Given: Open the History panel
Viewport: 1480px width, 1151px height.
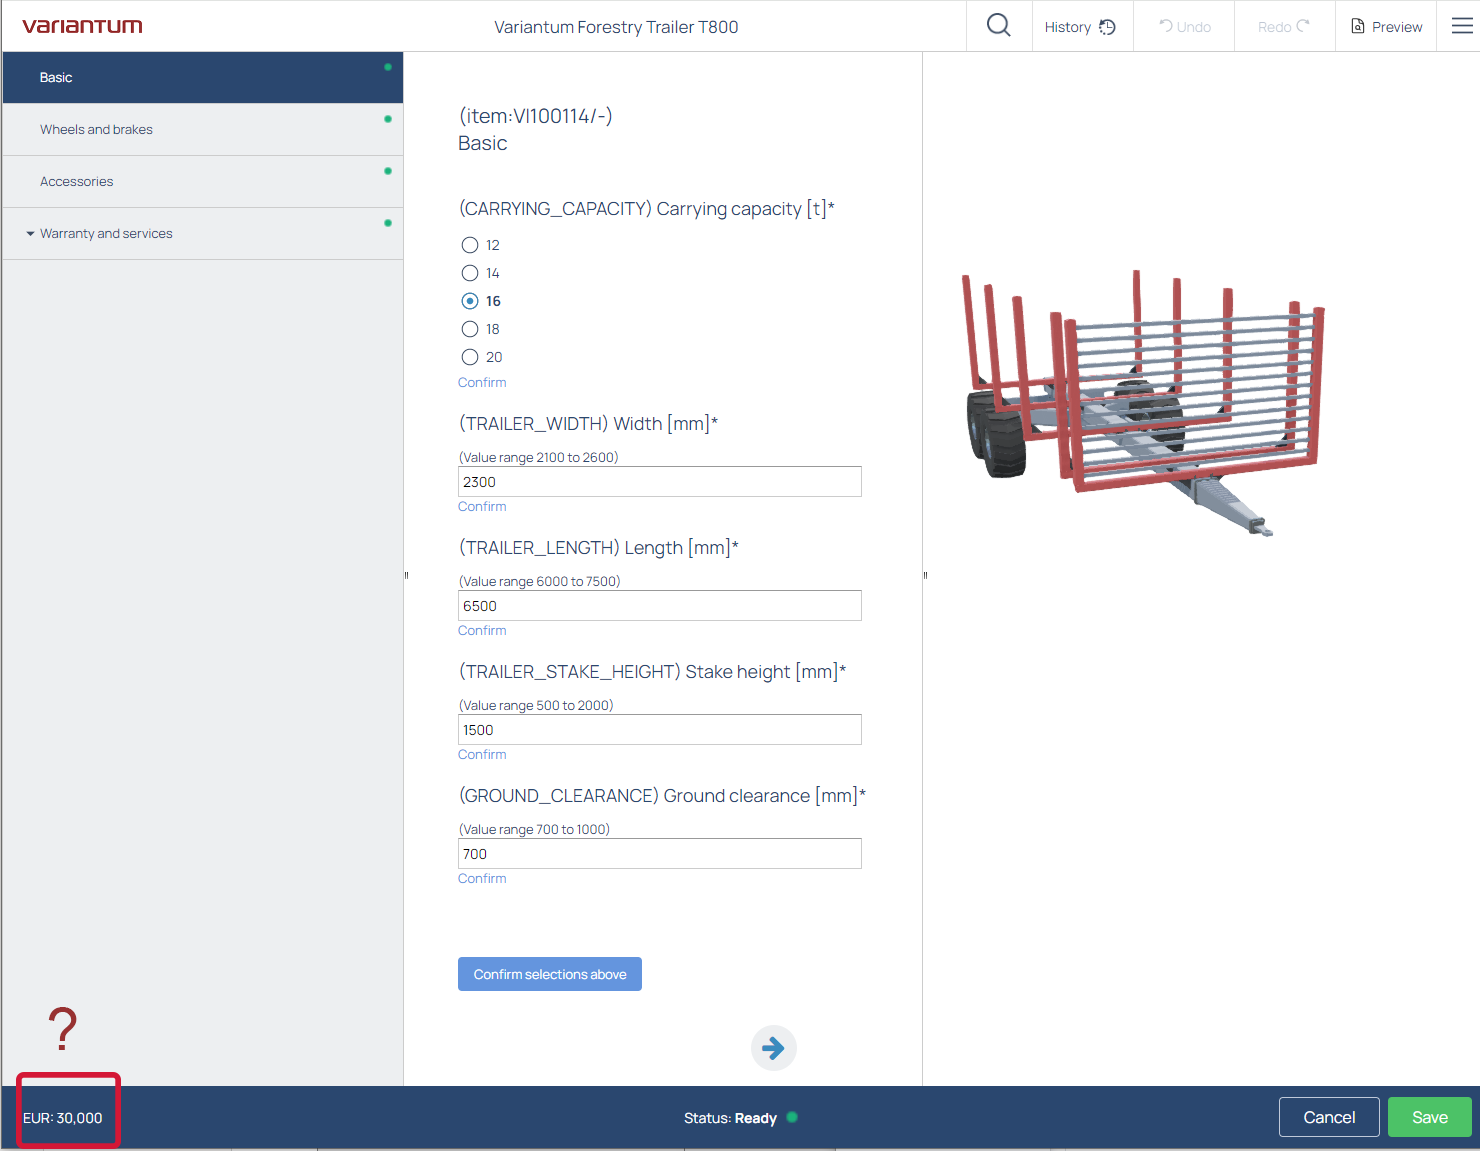Looking at the screenshot, I should click(x=1082, y=27).
